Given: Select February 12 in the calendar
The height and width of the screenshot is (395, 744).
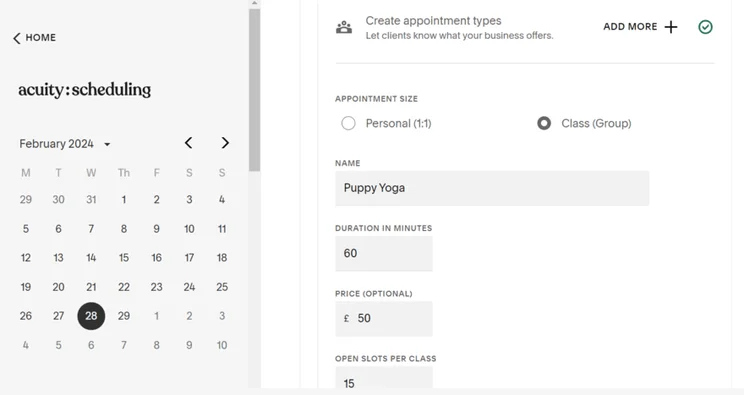Looking at the screenshot, I should (x=26, y=258).
